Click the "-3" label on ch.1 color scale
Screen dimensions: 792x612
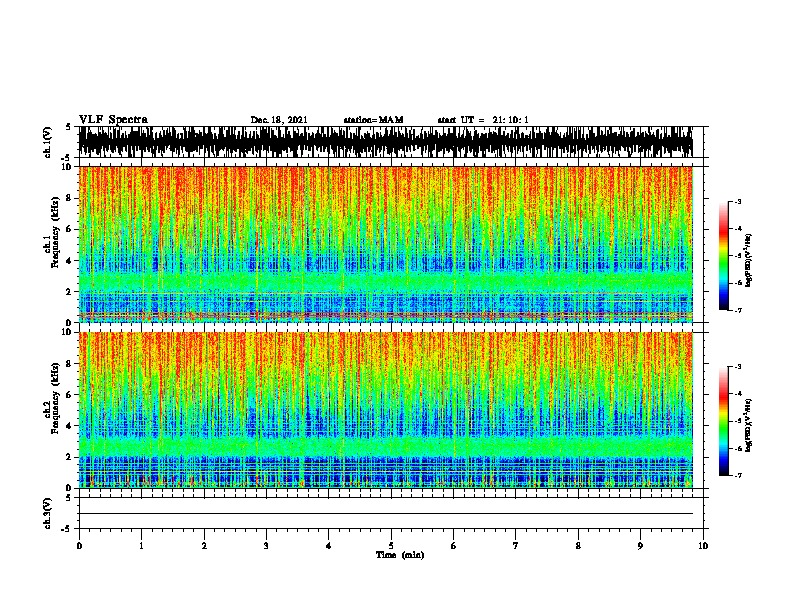coord(738,201)
